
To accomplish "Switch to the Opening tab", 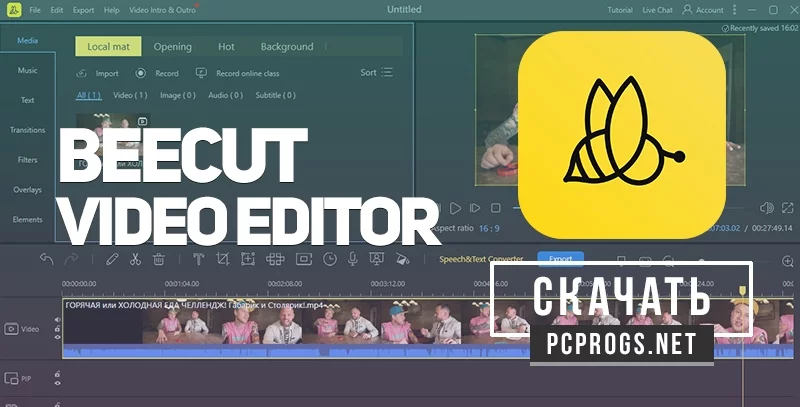I will (172, 46).
